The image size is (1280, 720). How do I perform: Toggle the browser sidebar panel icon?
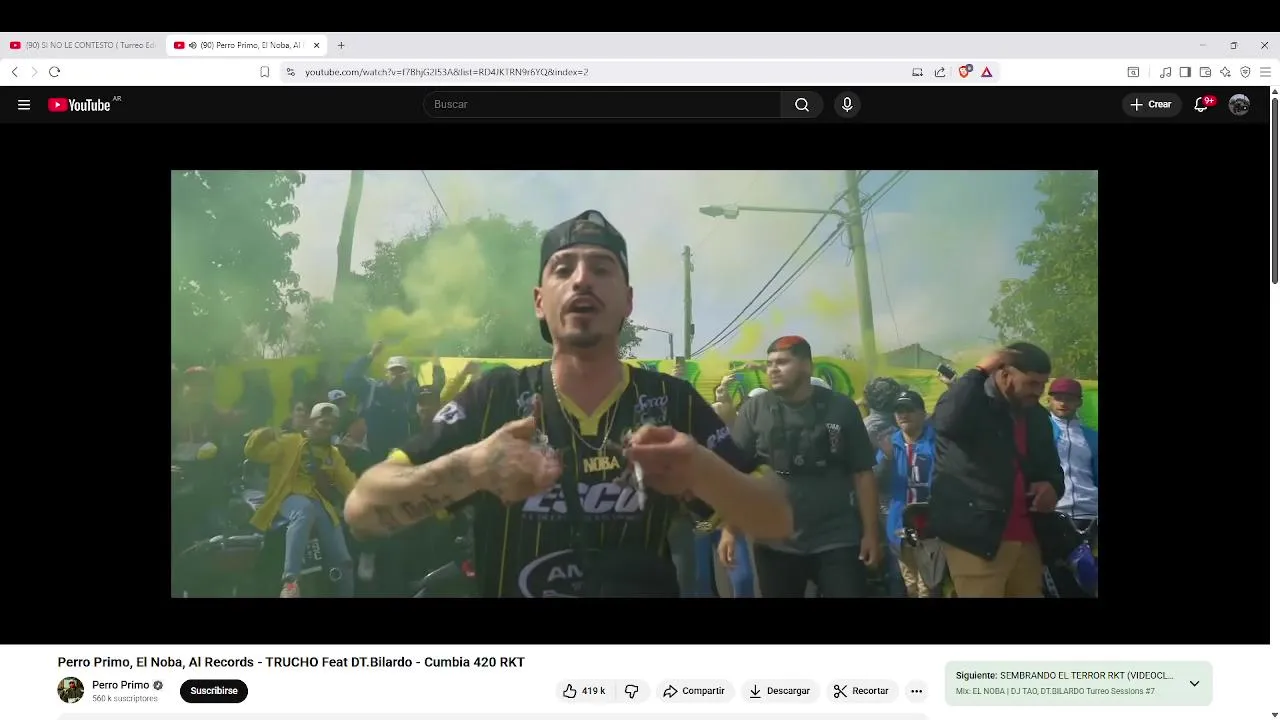(x=1185, y=72)
